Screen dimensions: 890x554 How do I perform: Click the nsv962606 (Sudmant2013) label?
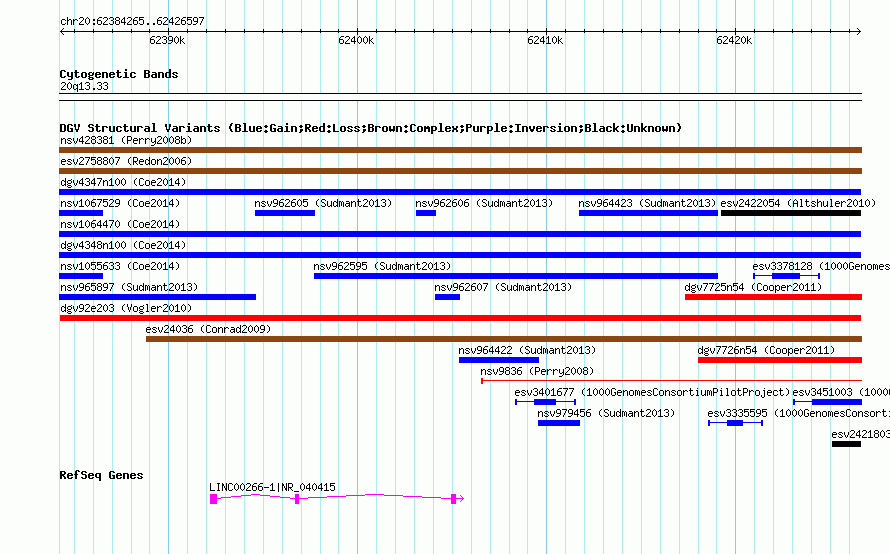click(484, 203)
